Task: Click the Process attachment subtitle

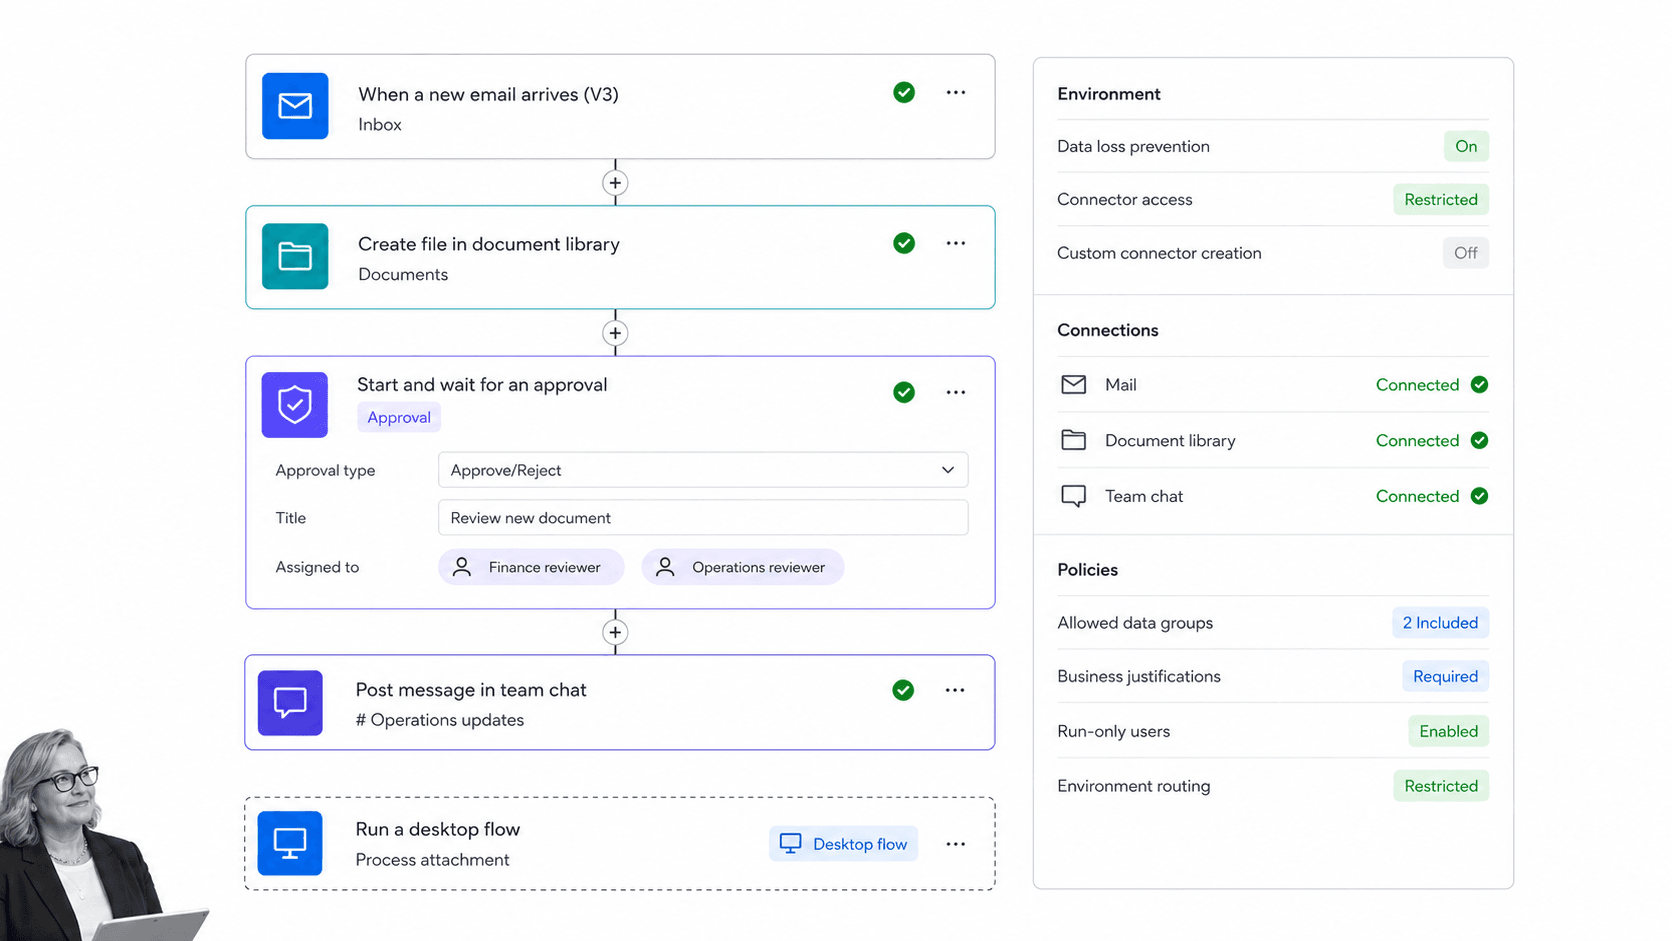Action: 432,860
